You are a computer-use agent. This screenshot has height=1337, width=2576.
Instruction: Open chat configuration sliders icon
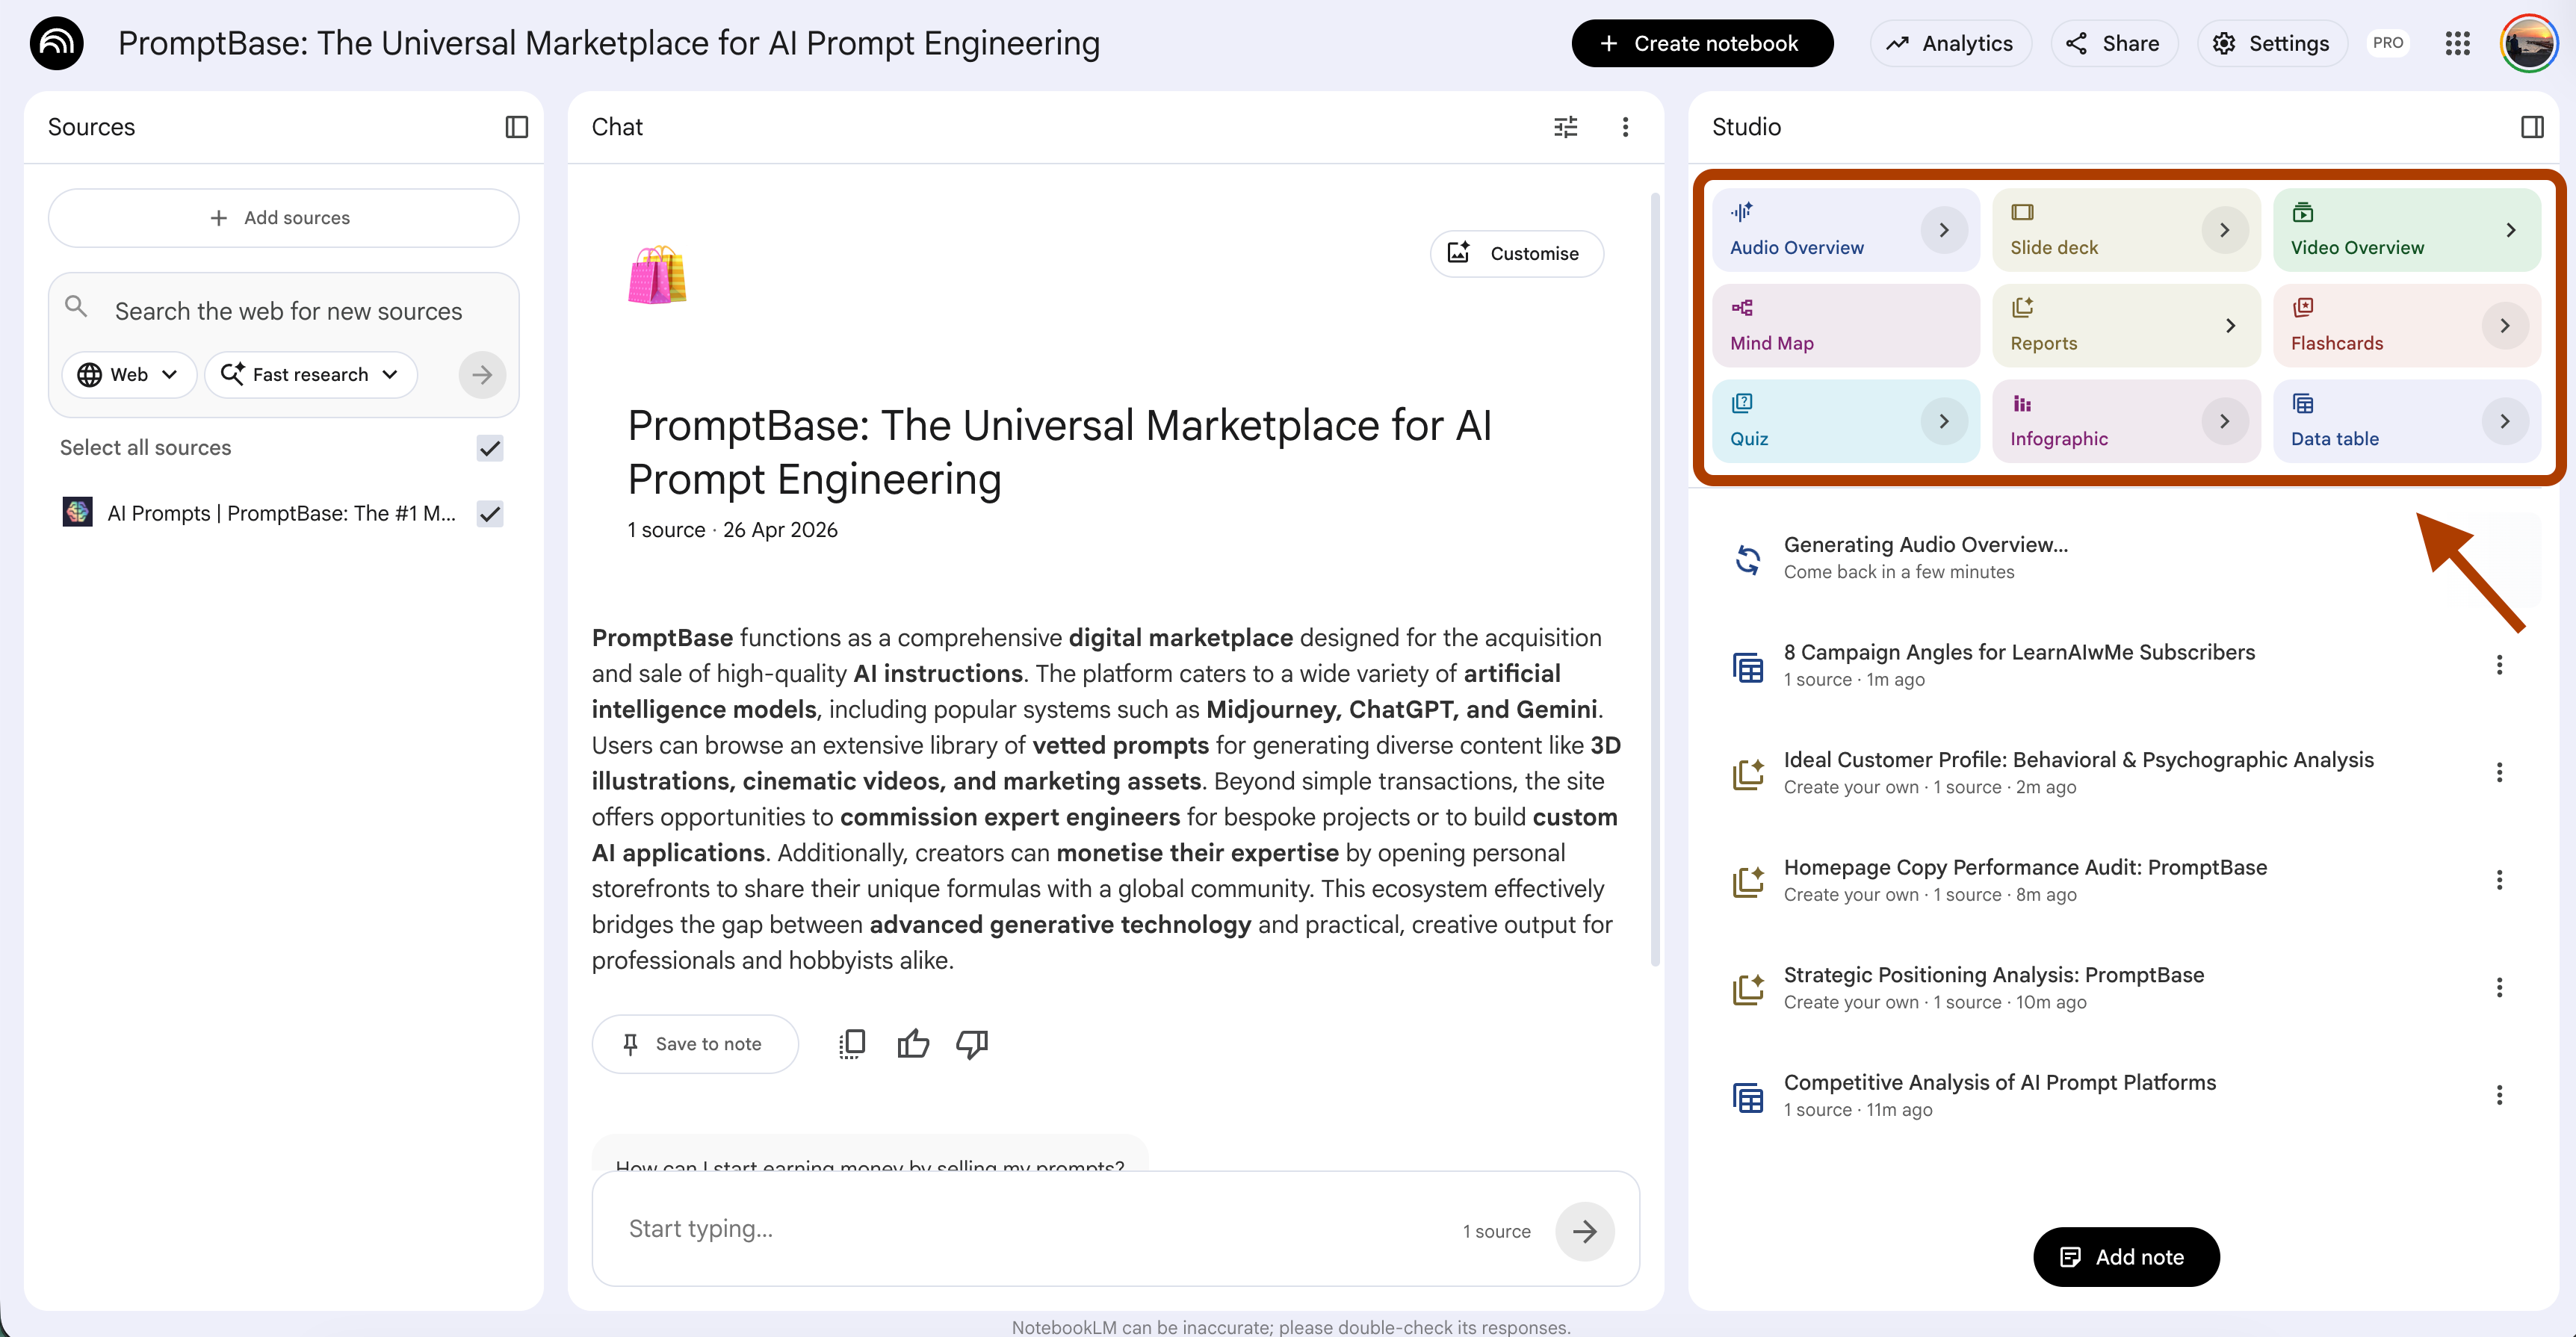click(1565, 127)
